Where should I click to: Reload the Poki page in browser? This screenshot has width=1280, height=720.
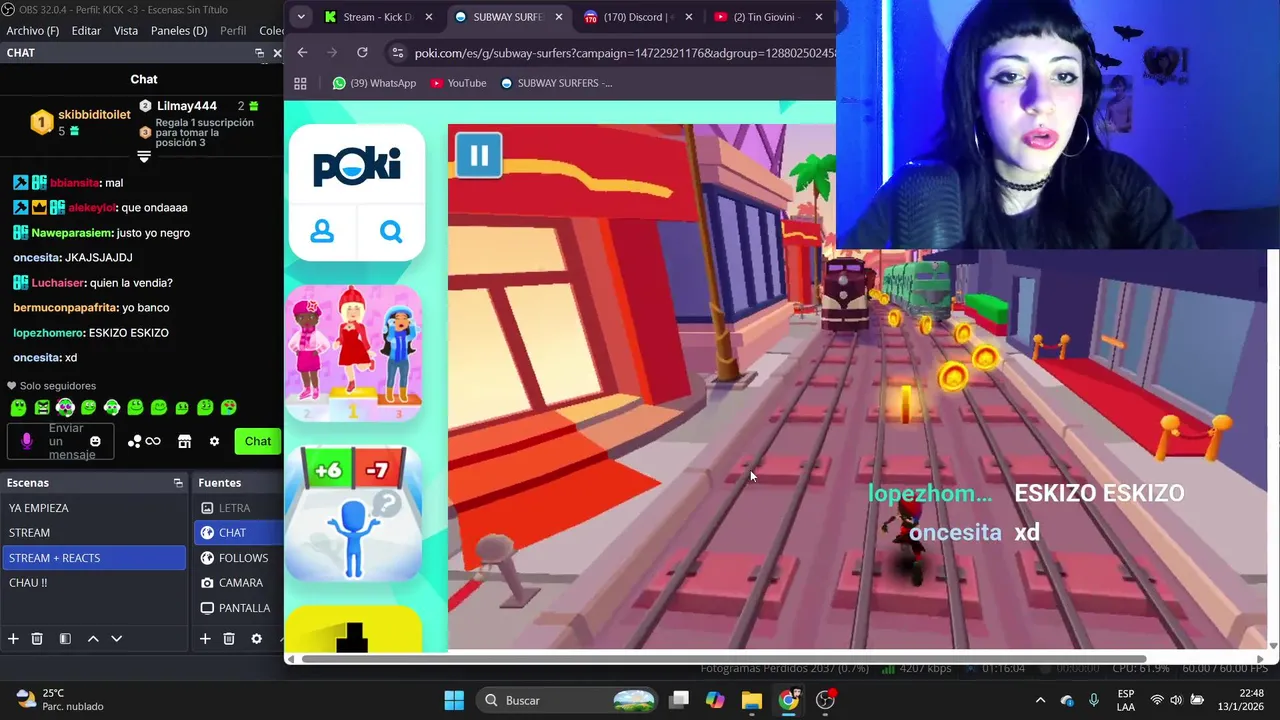point(362,52)
